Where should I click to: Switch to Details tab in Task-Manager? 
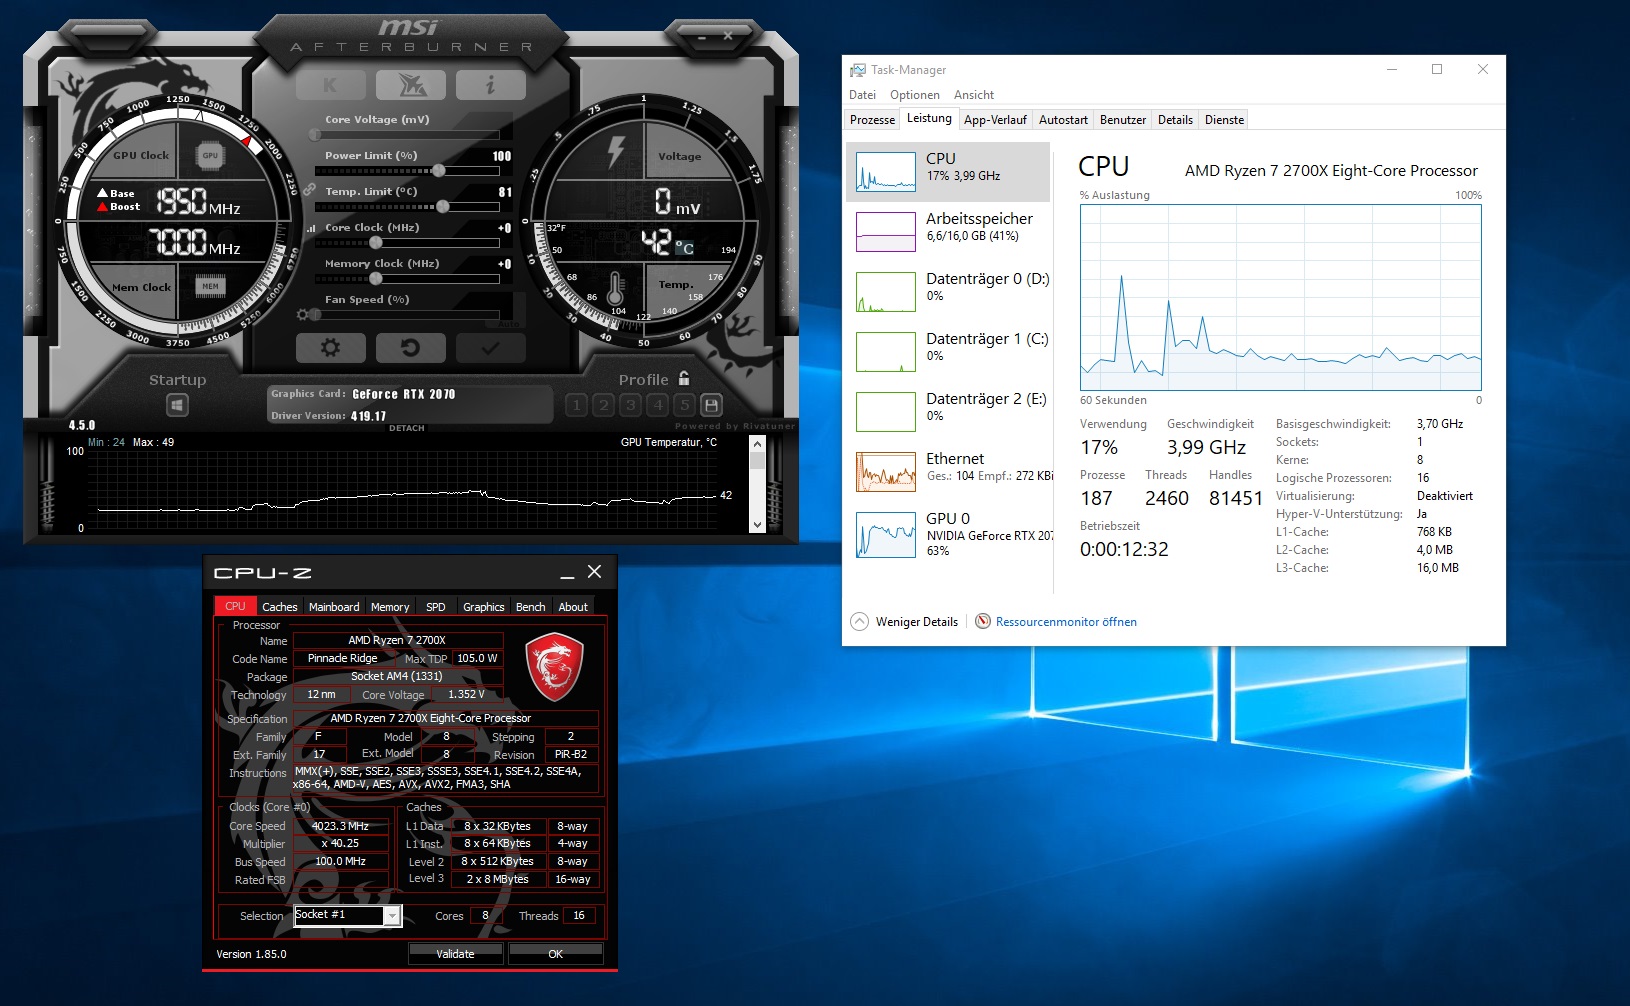pyautogui.click(x=1175, y=120)
